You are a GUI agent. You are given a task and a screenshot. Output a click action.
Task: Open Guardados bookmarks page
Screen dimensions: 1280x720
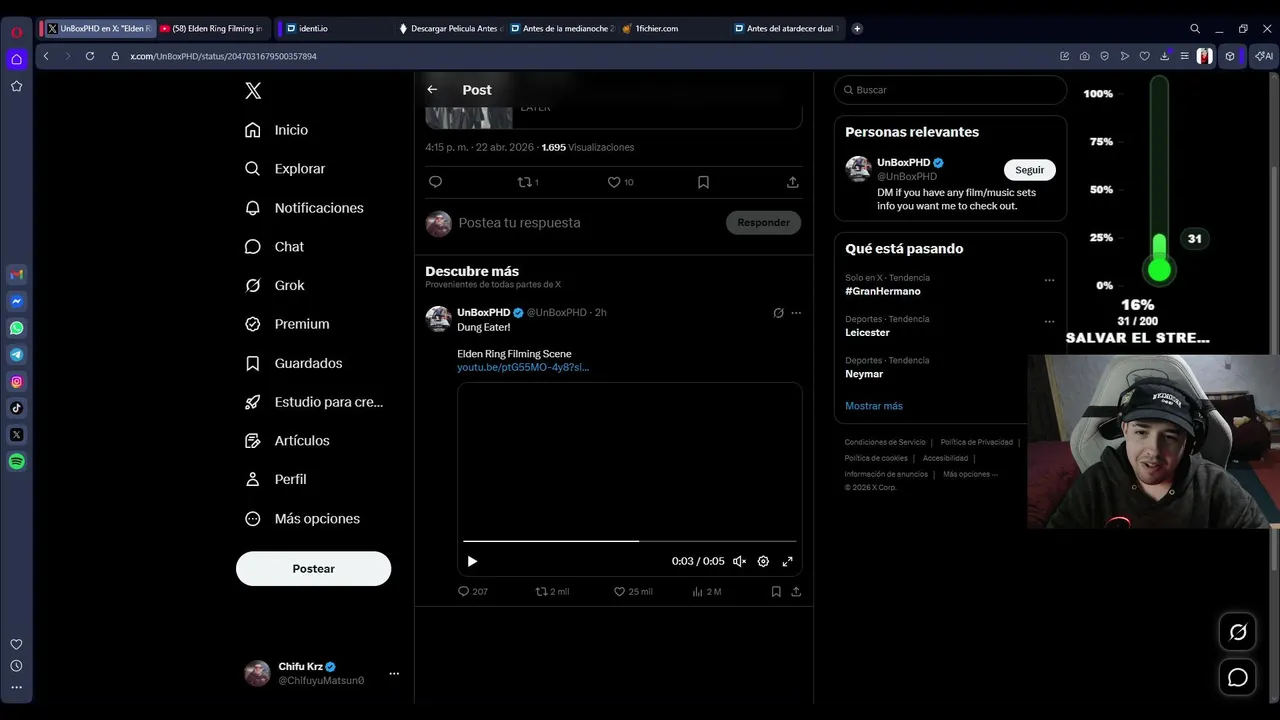(x=294, y=363)
